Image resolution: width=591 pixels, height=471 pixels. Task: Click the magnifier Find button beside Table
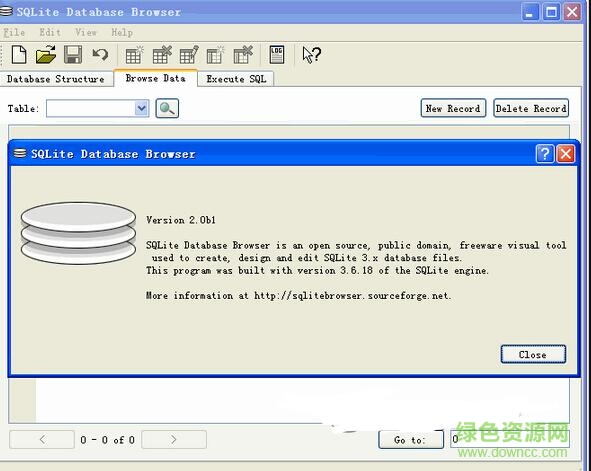167,109
